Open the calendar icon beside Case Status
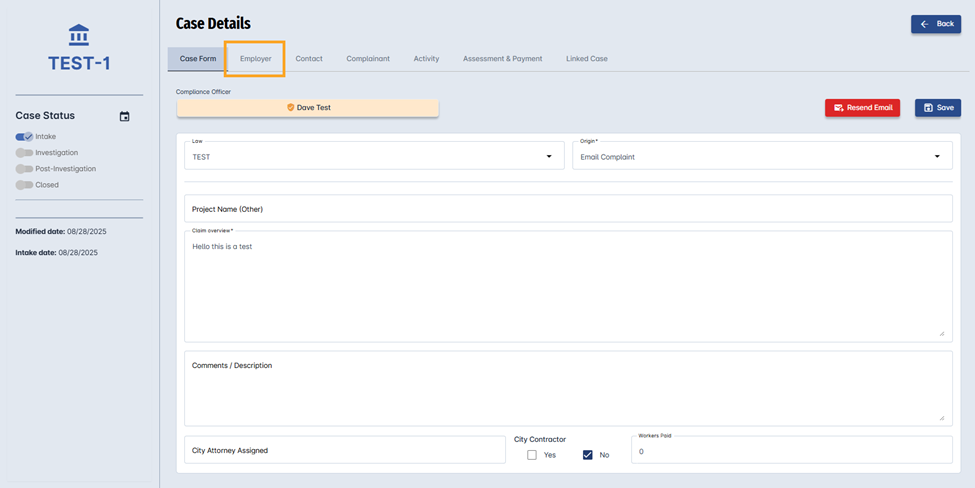 tap(124, 116)
